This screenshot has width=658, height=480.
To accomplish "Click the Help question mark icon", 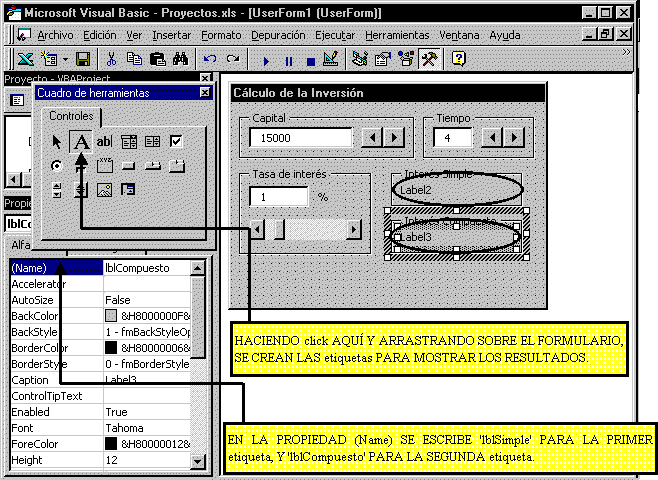I will [459, 59].
